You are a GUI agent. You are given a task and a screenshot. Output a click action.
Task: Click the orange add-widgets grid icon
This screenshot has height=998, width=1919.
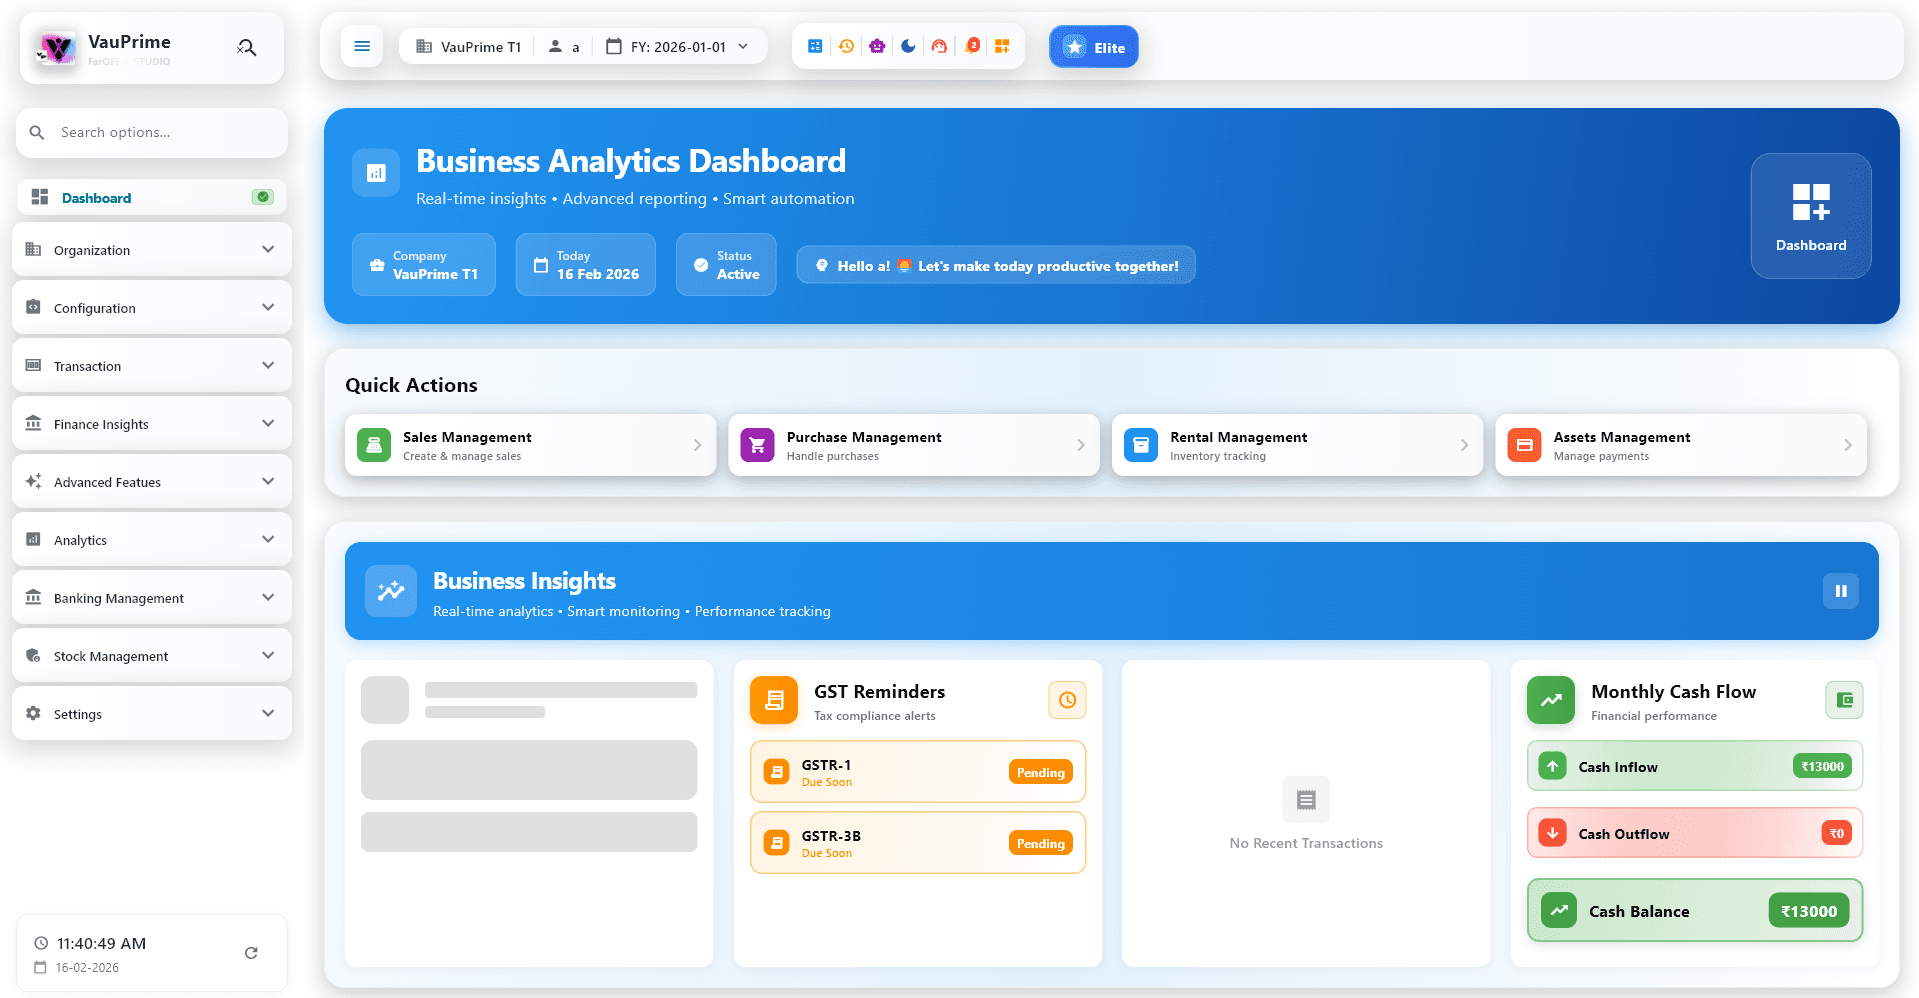[1002, 46]
